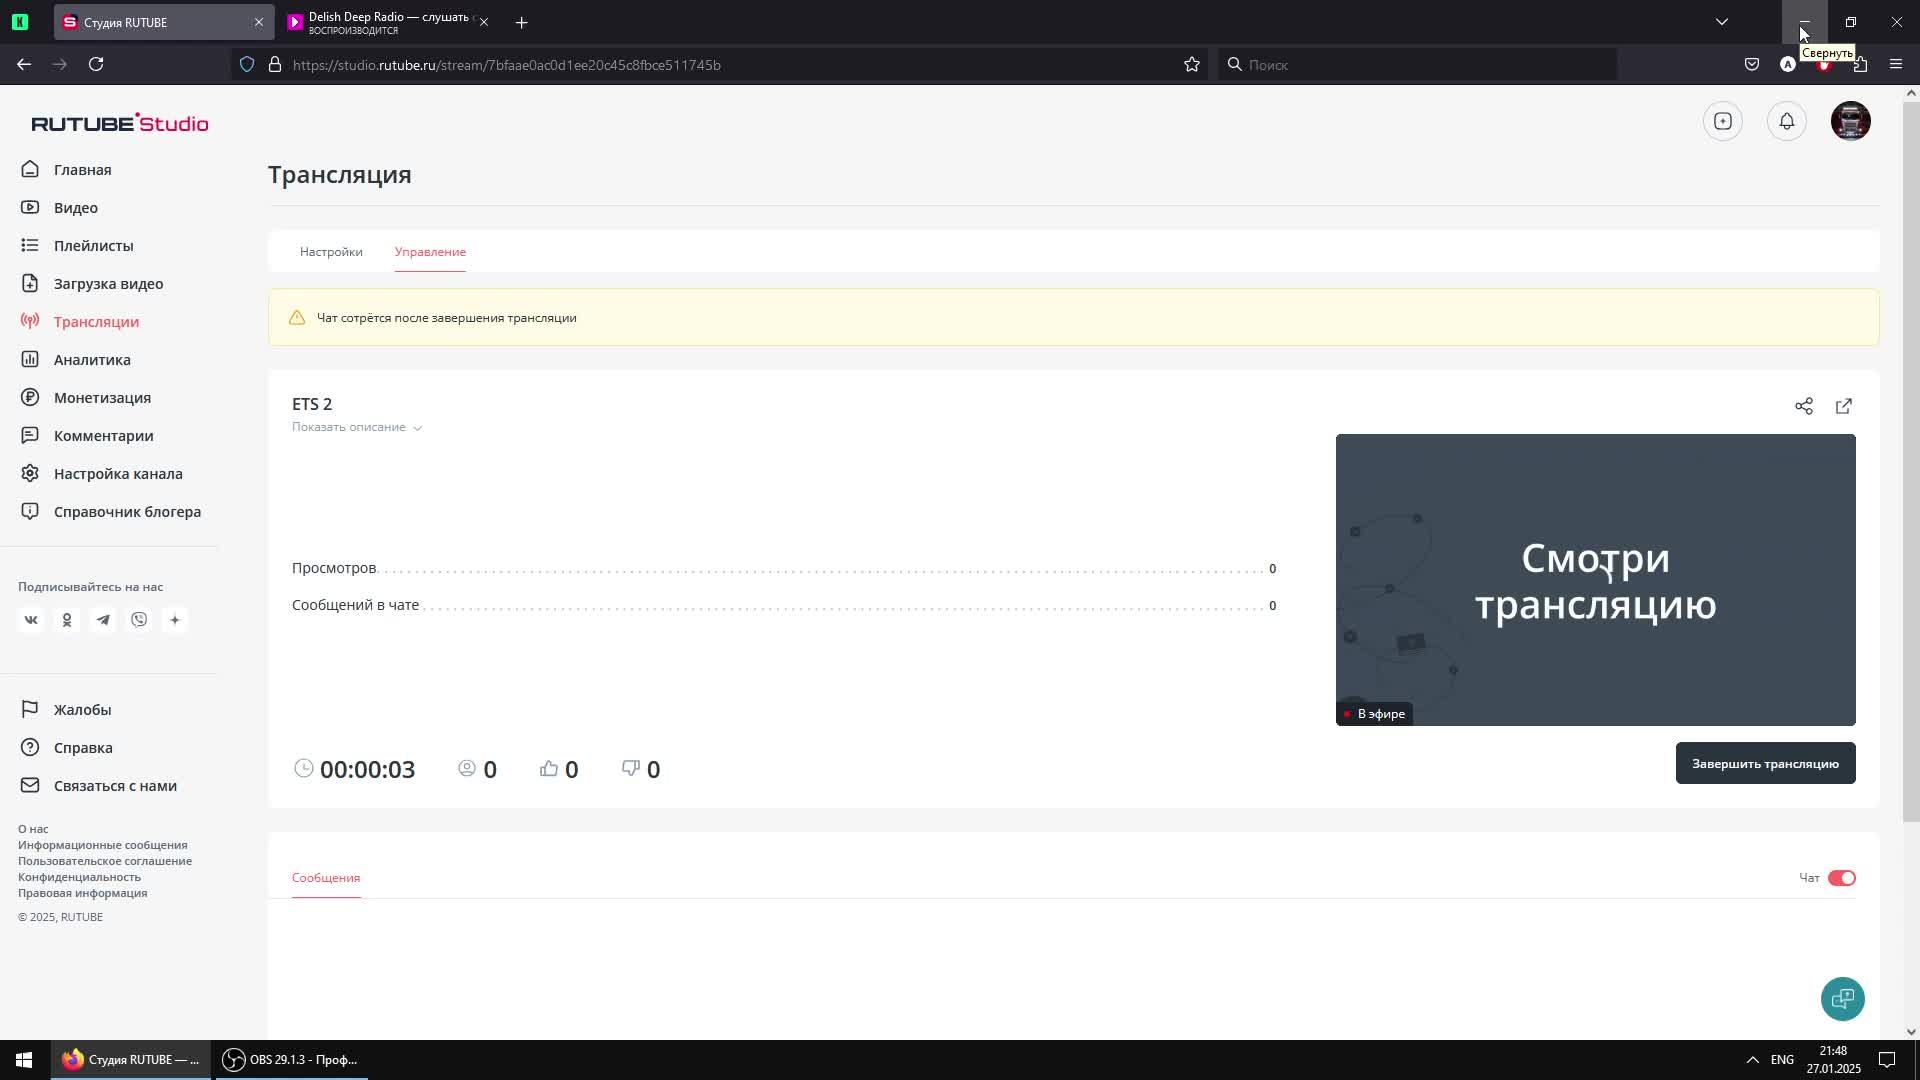Open the browser hamburger menu
This screenshot has width=1920, height=1080.
pos(1896,64)
